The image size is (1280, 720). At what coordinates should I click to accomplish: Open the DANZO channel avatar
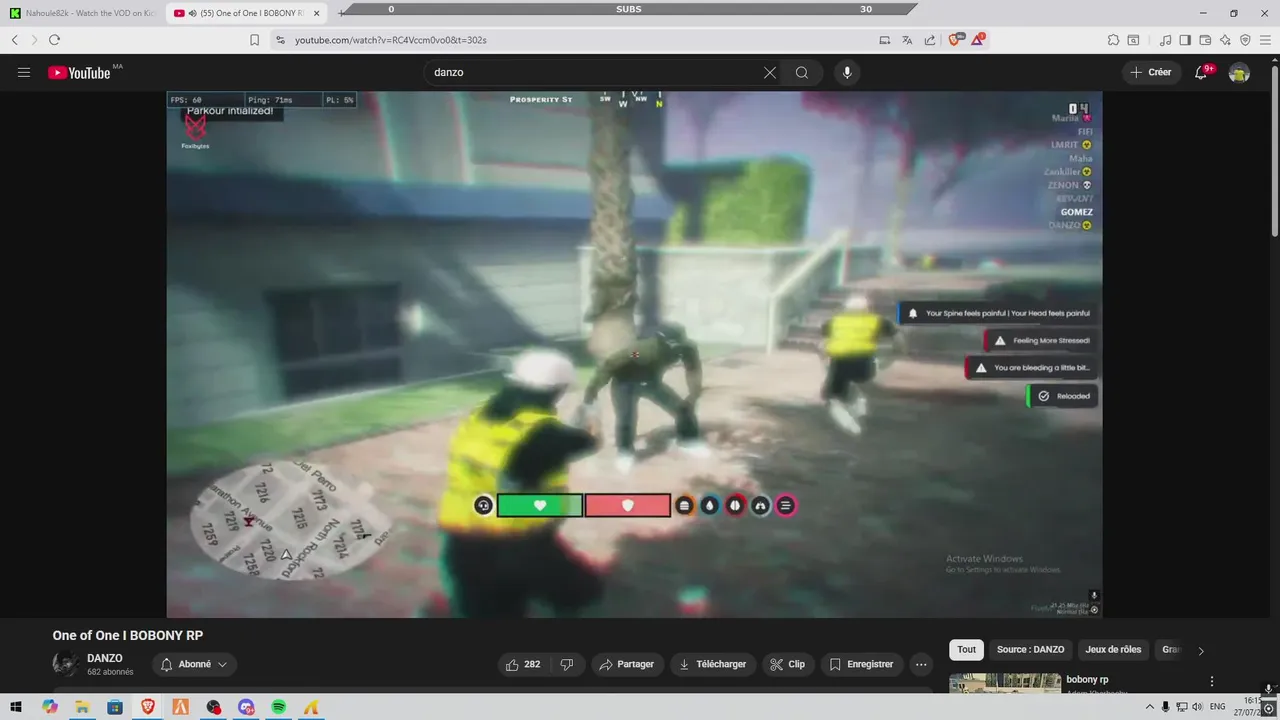[x=66, y=664]
